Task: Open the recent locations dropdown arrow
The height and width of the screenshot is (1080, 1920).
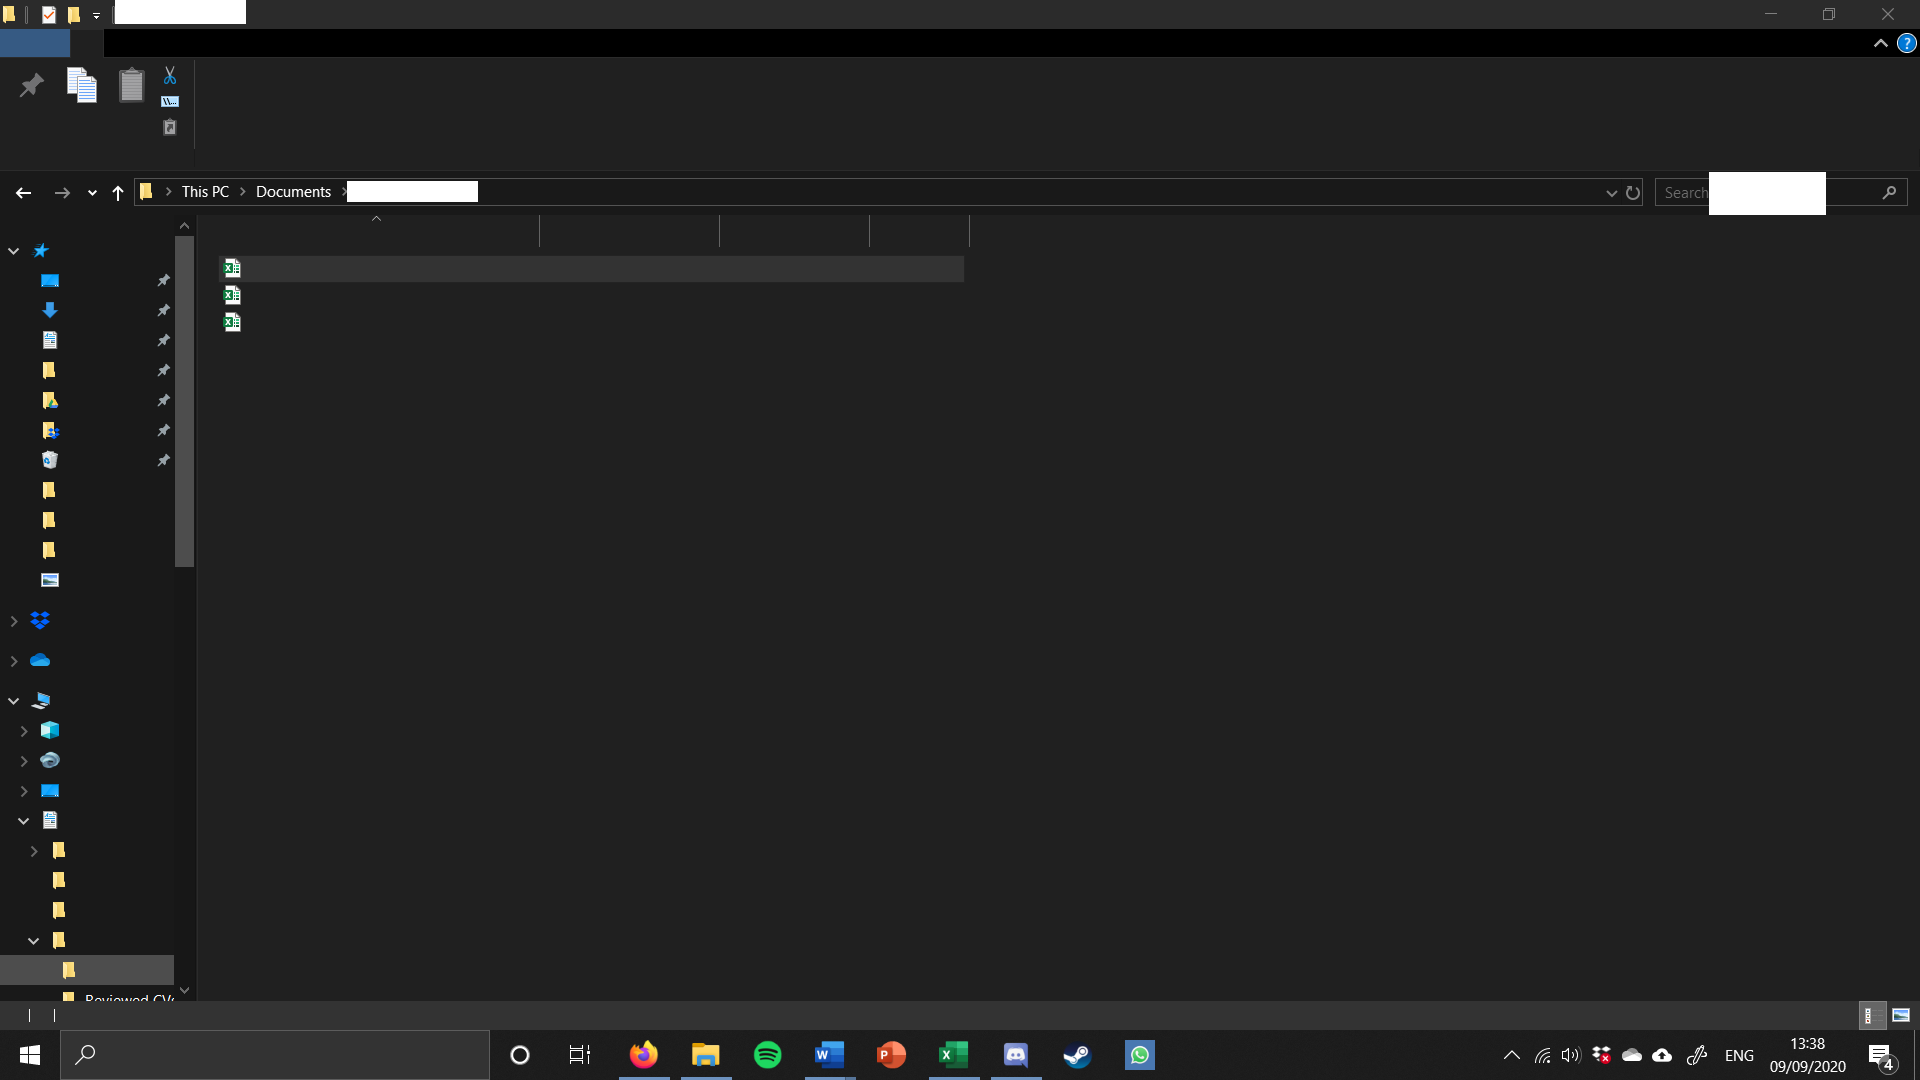Action: click(x=92, y=193)
